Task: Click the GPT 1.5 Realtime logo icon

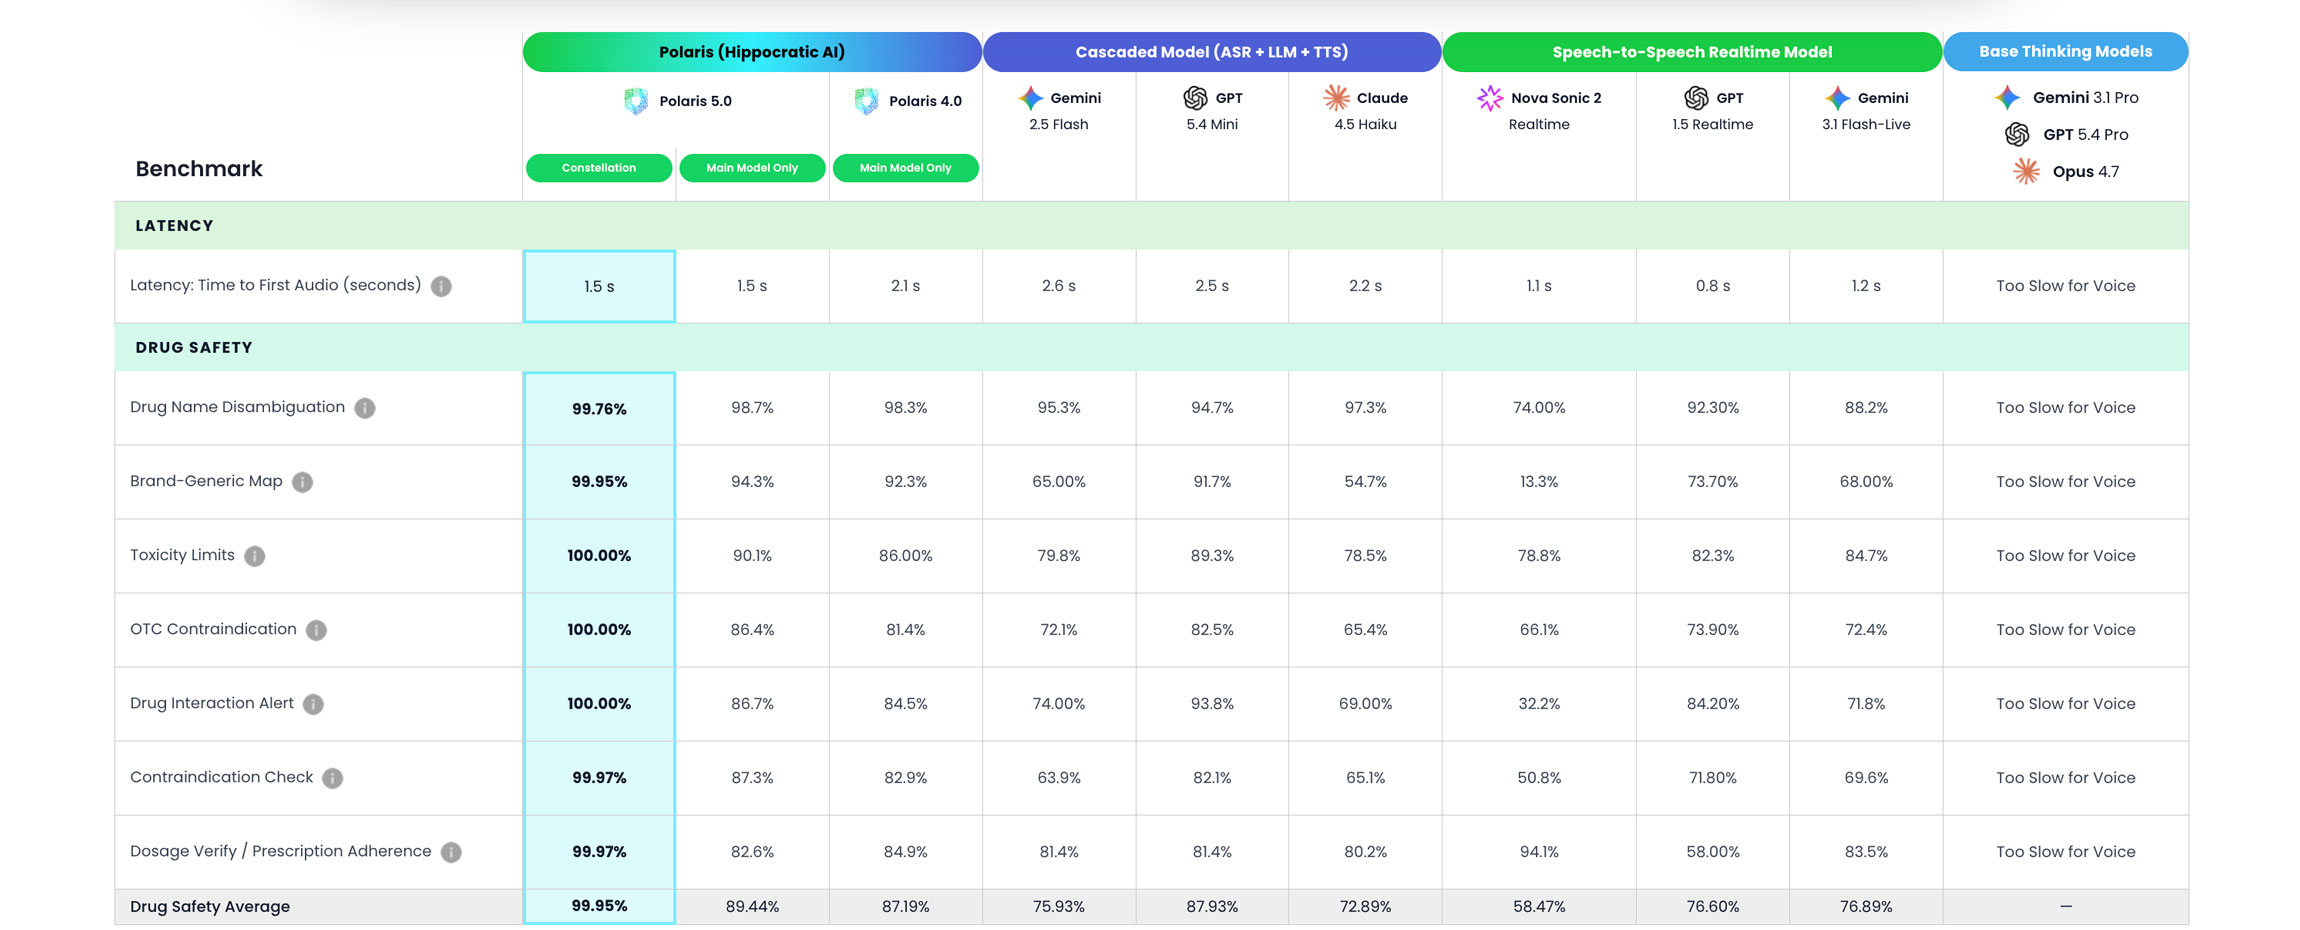Action: [1696, 98]
